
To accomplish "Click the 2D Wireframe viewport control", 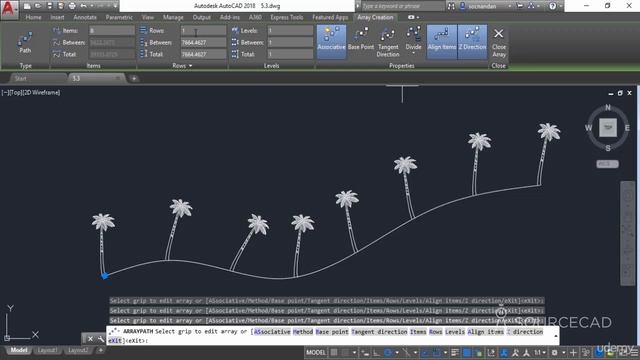I will click(x=42, y=93).
